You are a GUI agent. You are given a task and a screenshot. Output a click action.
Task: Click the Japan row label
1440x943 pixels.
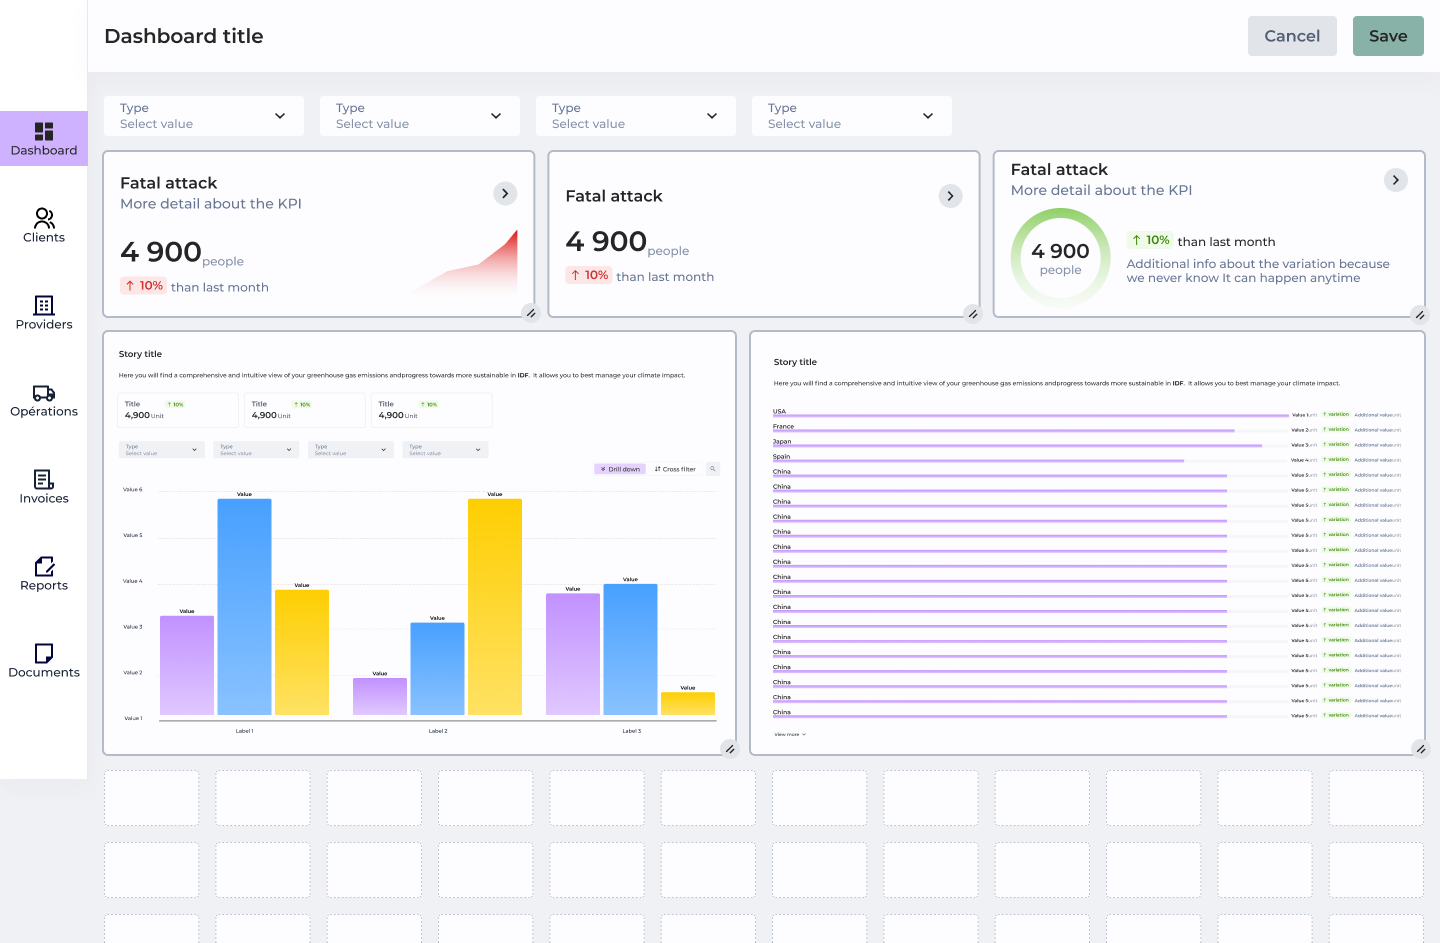click(x=782, y=441)
